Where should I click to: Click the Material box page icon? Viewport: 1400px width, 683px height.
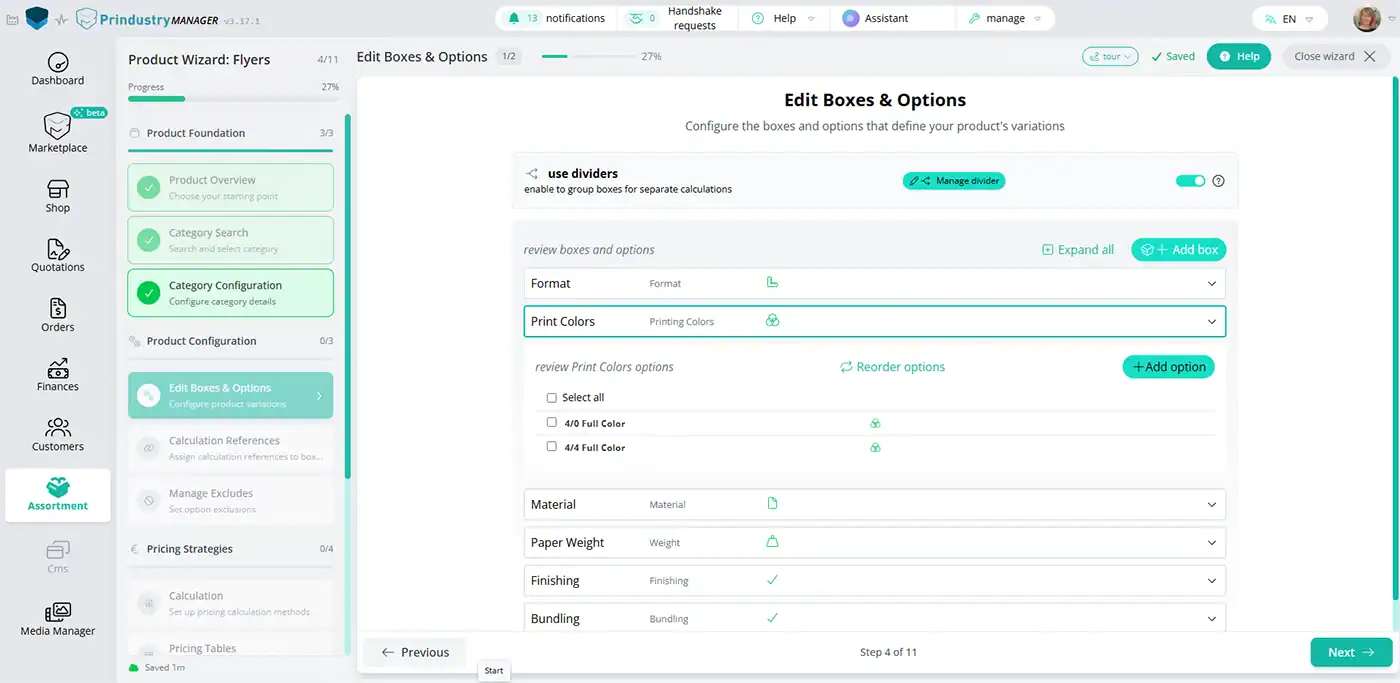click(772, 504)
